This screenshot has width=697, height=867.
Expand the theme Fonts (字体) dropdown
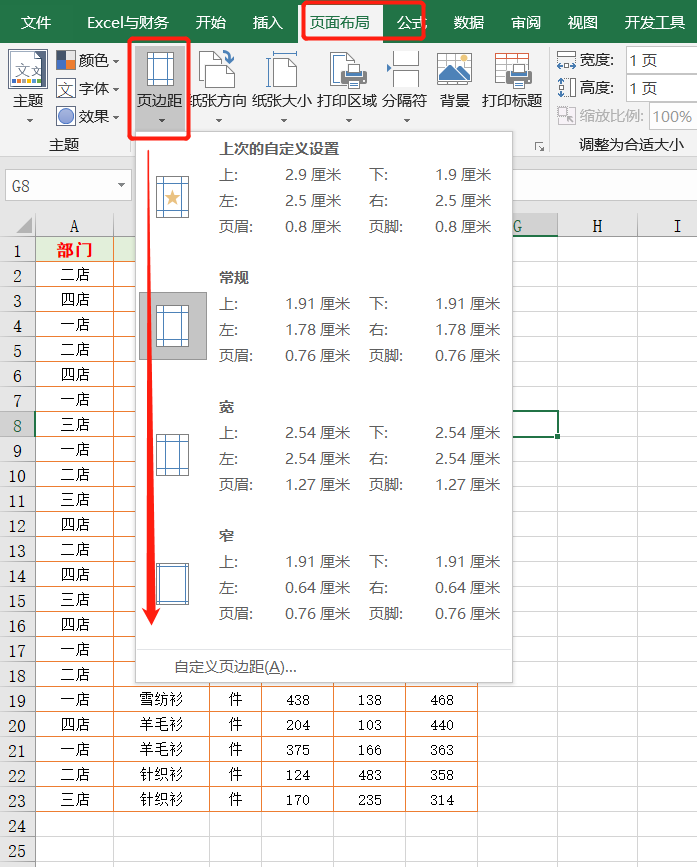pyautogui.click(x=88, y=89)
